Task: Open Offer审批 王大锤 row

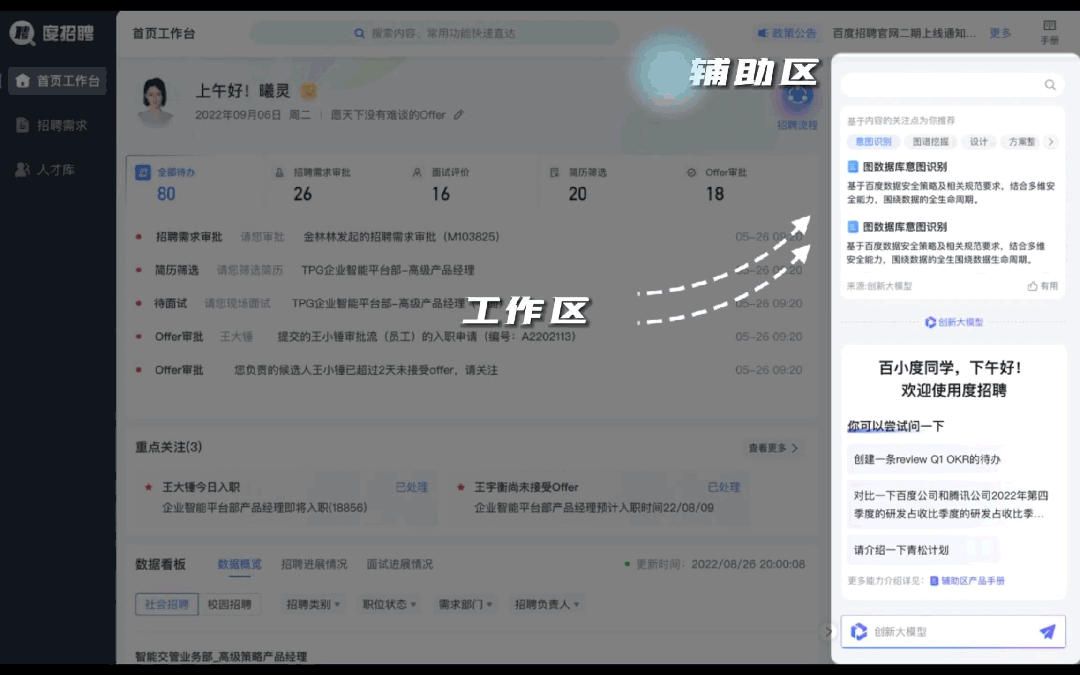Action: pyautogui.click(x=468, y=337)
